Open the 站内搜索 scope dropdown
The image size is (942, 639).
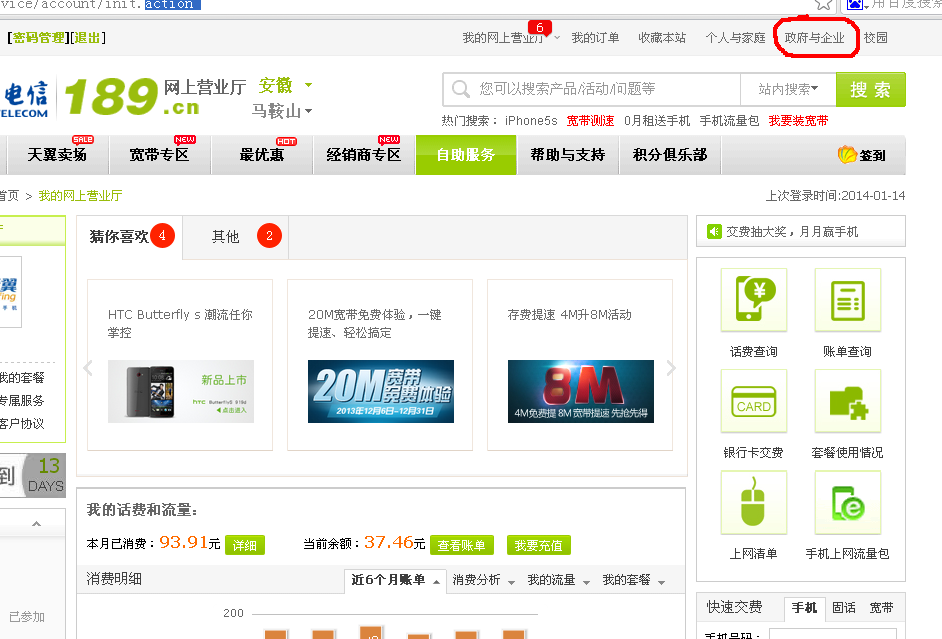point(788,89)
